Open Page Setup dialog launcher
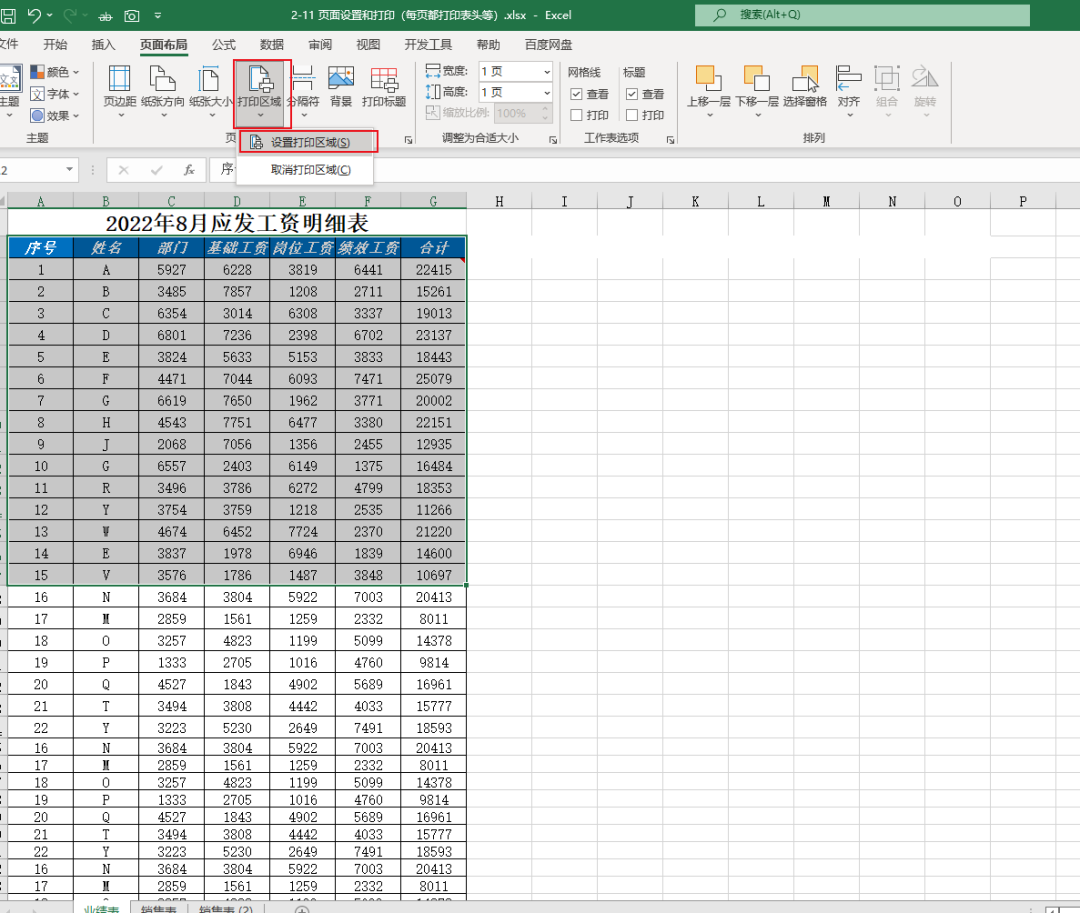The width and height of the screenshot is (1080, 913). click(408, 139)
